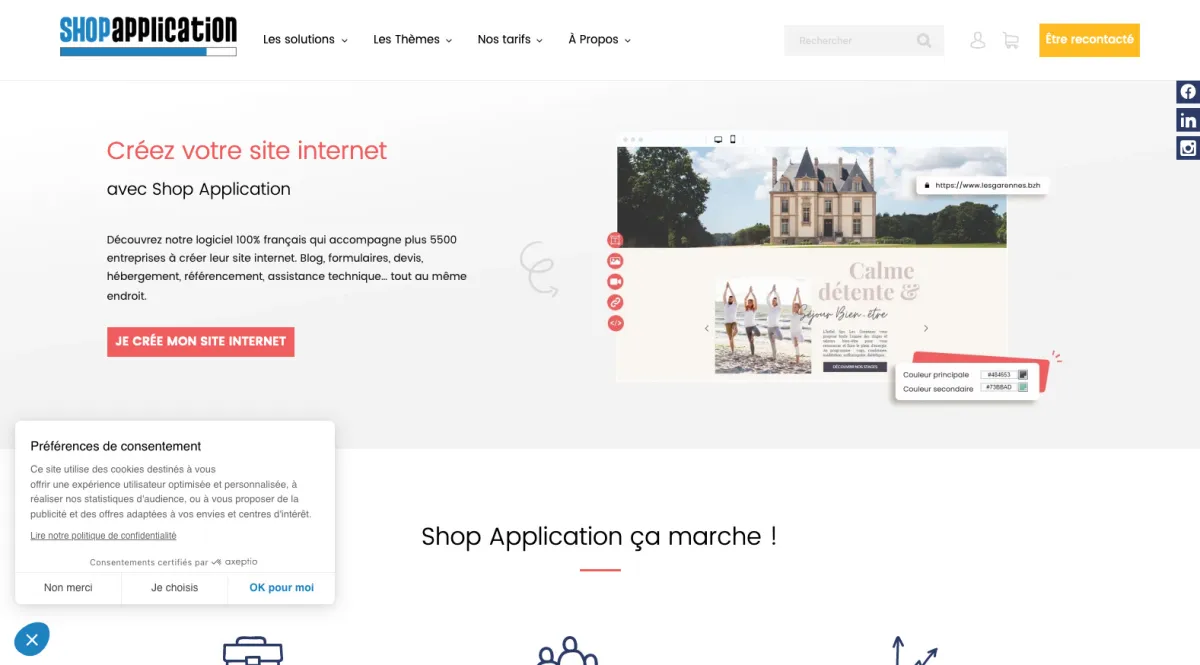Visit the LinkedIn social icon
The width and height of the screenshot is (1200, 665).
click(x=1188, y=120)
